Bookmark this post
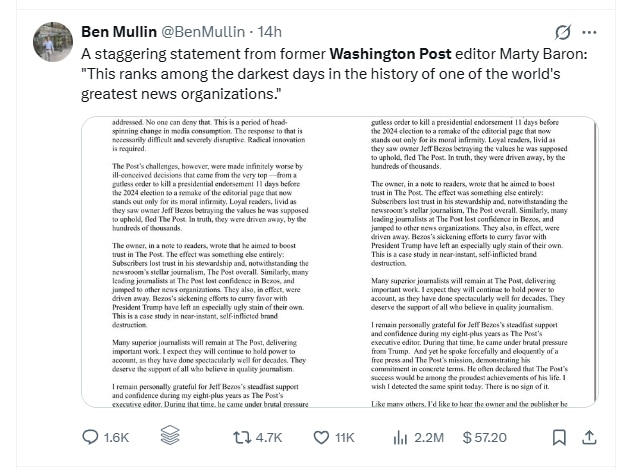Image resolution: width=626 pixels, height=470 pixels. point(559,437)
